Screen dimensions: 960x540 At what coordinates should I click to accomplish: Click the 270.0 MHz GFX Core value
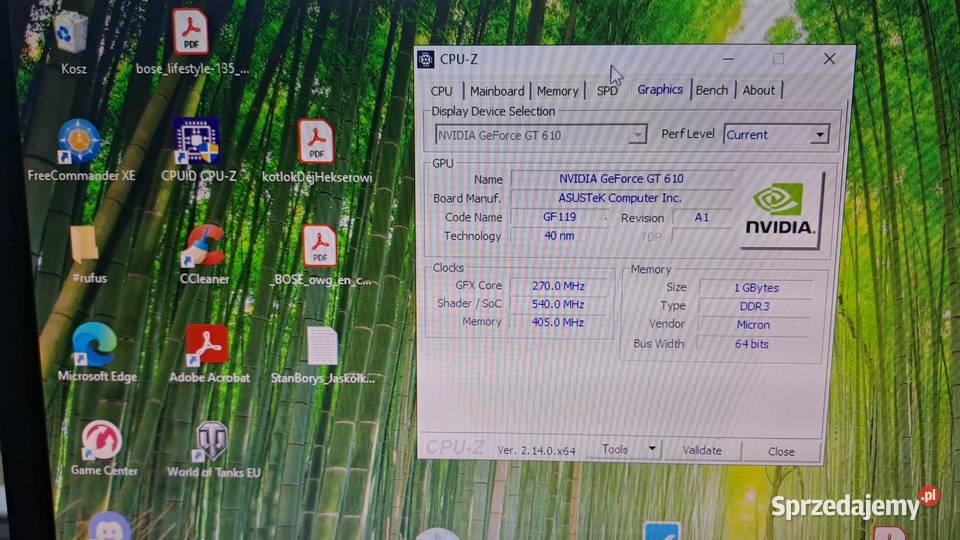click(x=558, y=286)
